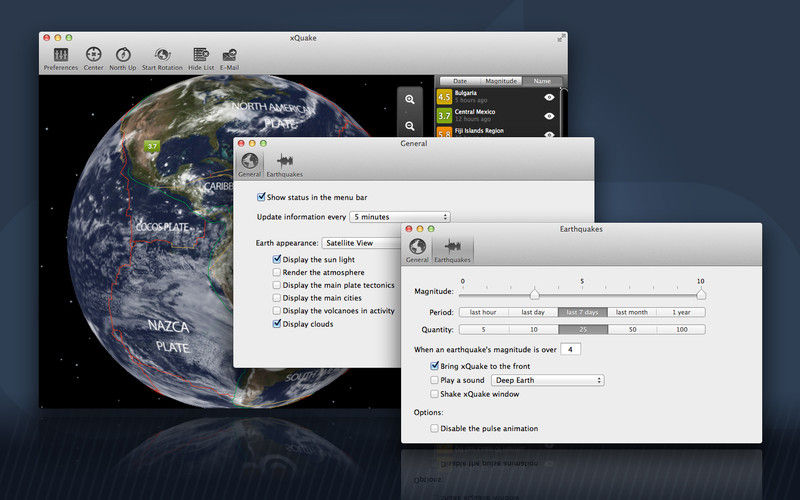Set quantity to 25
800x500 pixels.
(x=583, y=330)
